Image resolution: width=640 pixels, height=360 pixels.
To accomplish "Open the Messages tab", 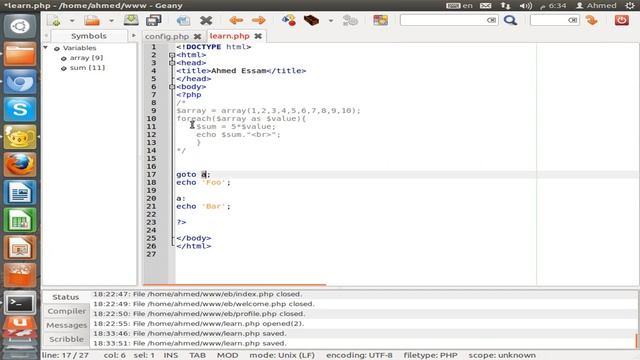I will (x=67, y=325).
